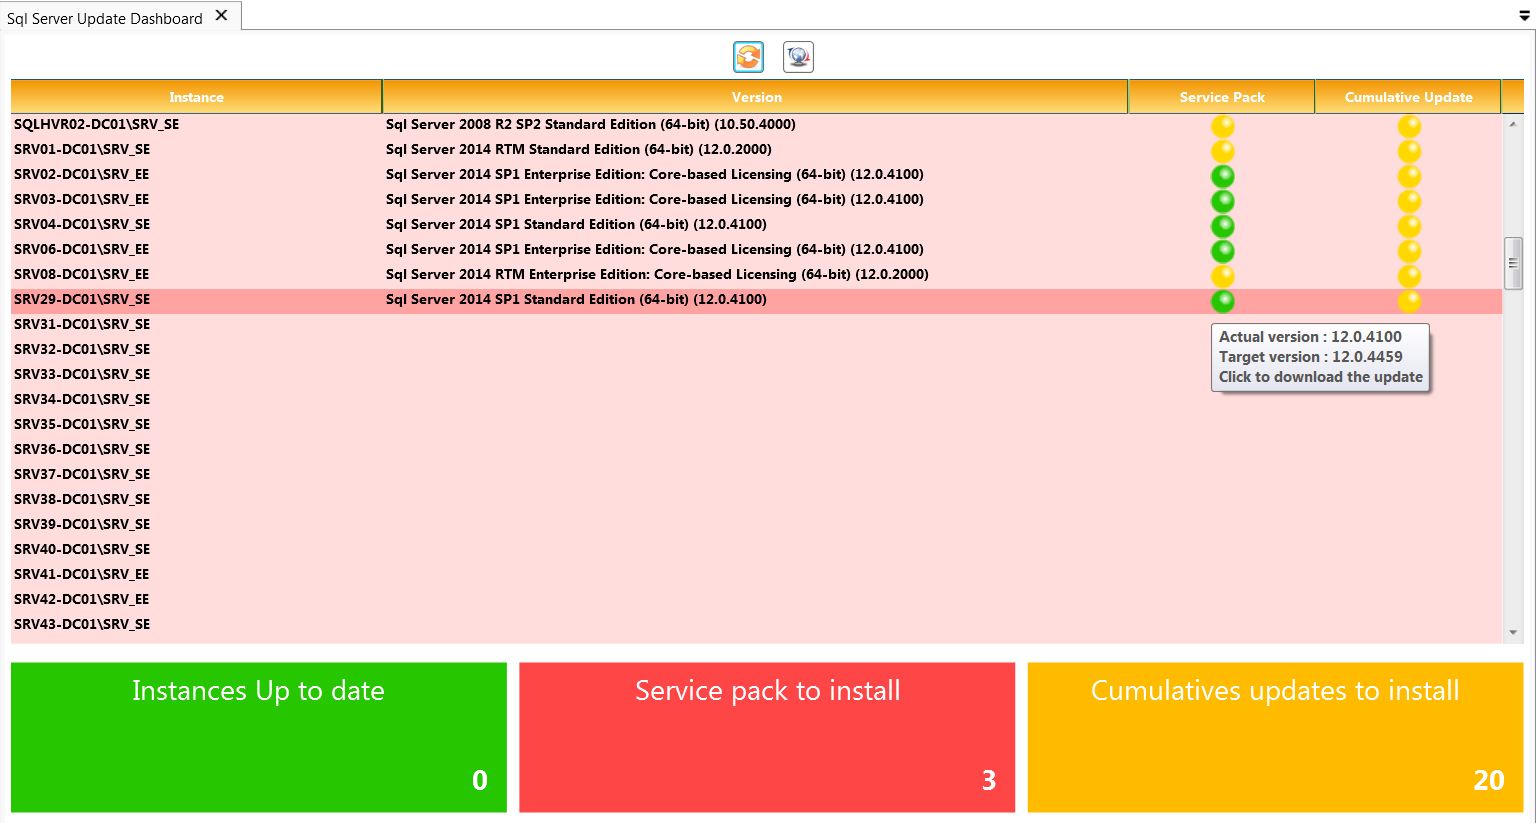Select instance SRV42-DC01\SRV_EE
The height and width of the screenshot is (823, 1536).
82,599
